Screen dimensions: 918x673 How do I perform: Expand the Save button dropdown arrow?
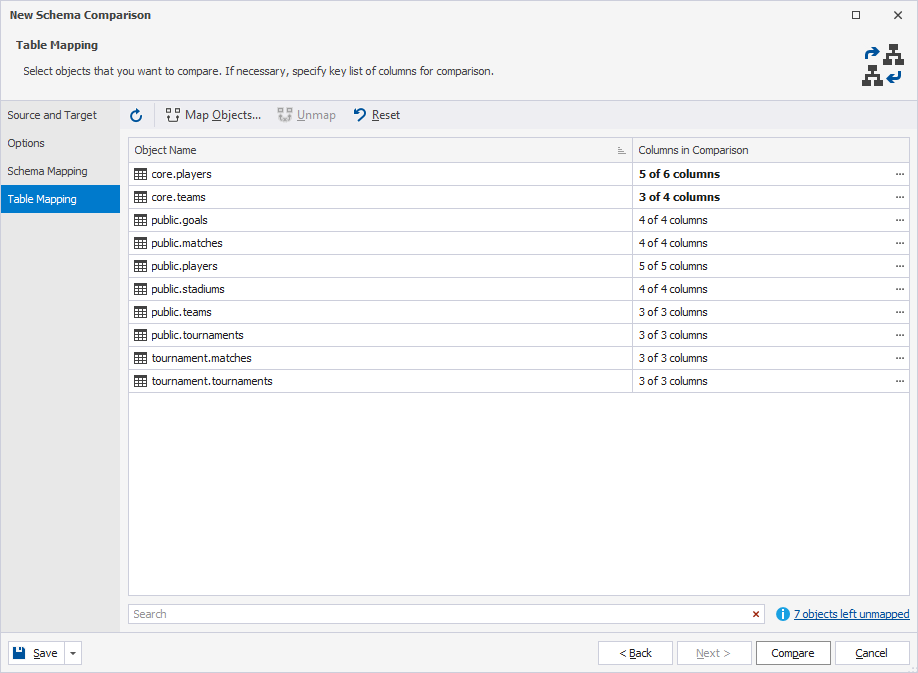click(x=73, y=653)
